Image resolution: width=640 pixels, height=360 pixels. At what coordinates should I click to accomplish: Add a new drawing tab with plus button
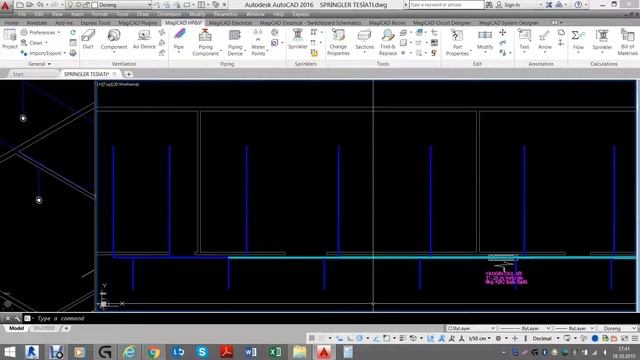pyautogui.click(x=129, y=74)
